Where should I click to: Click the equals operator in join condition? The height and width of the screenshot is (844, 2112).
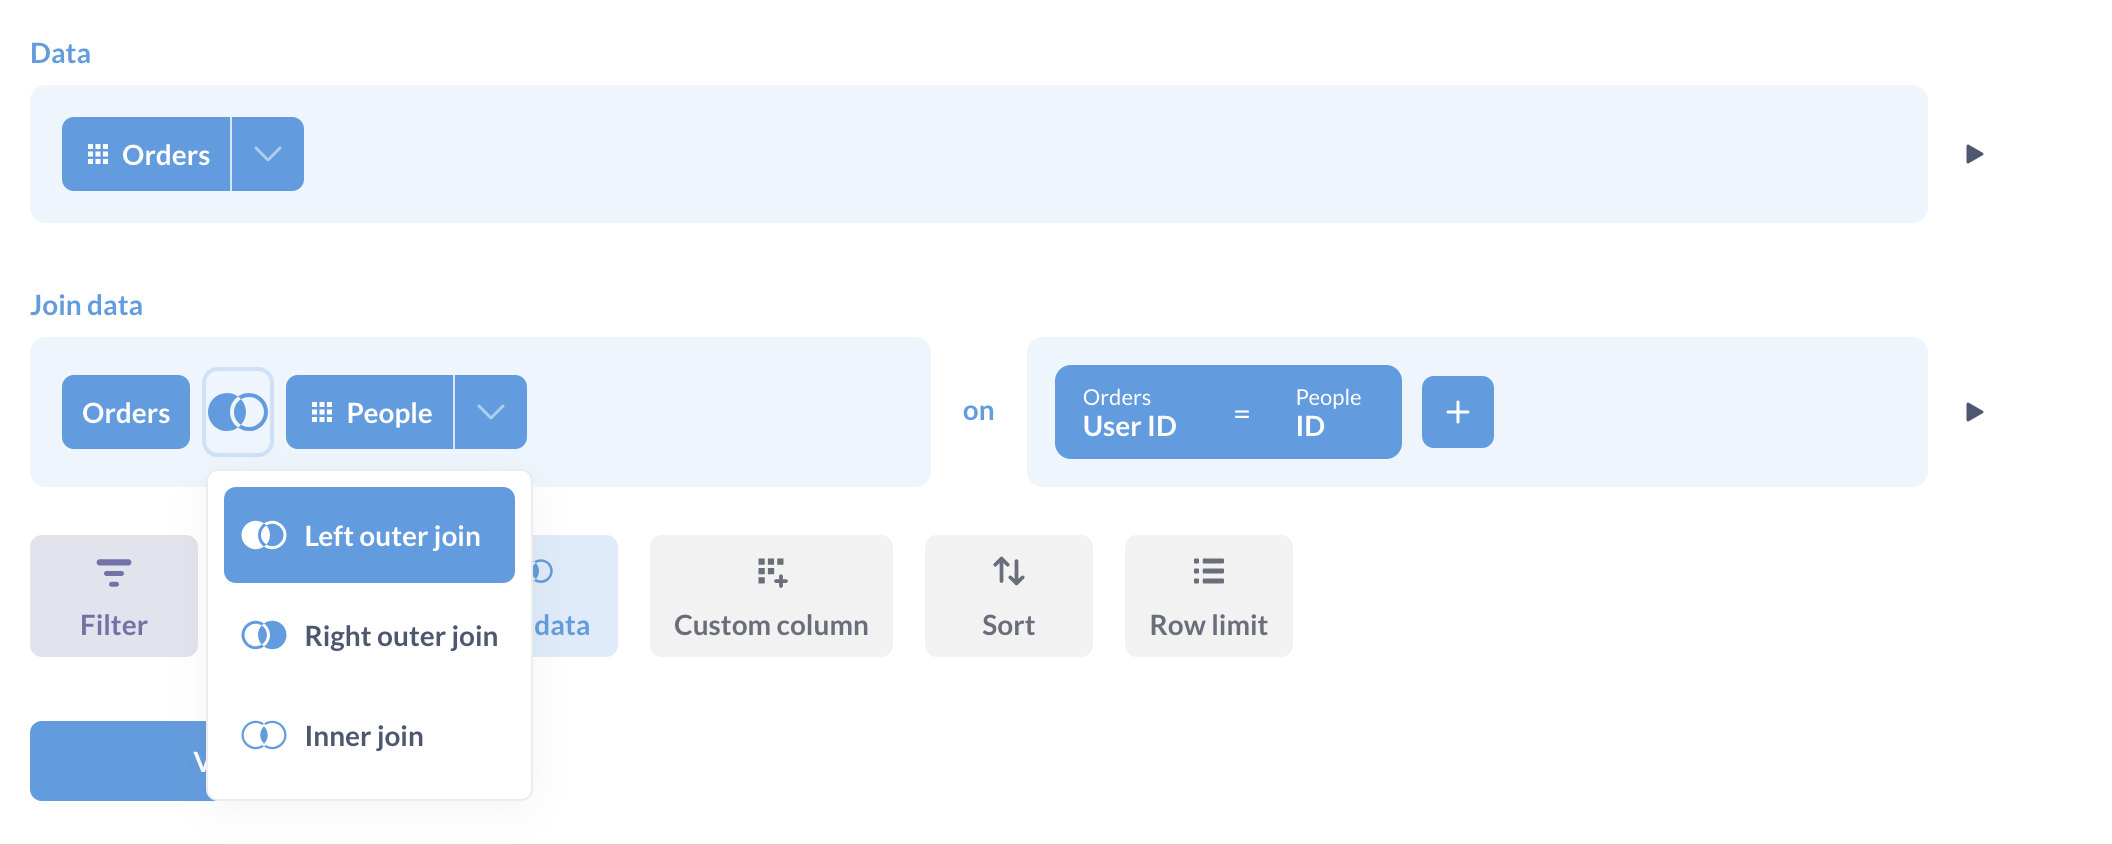(1242, 413)
